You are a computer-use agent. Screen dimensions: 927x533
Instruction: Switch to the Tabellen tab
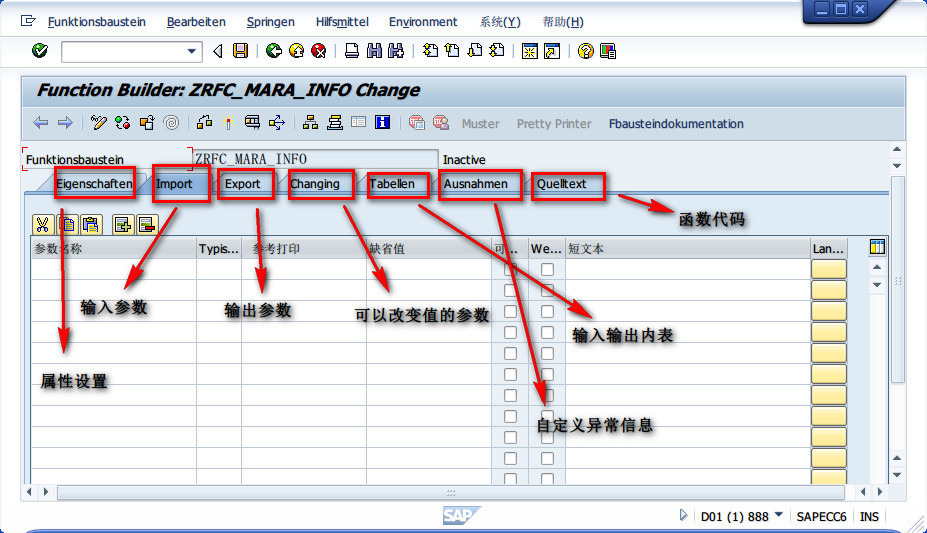click(392, 184)
